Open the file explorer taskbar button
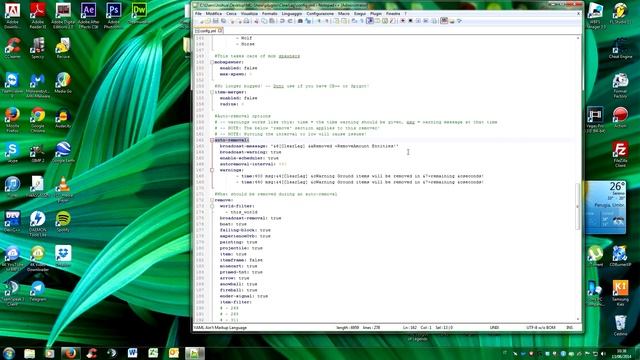This screenshot has width=640, height=360. click(29, 353)
